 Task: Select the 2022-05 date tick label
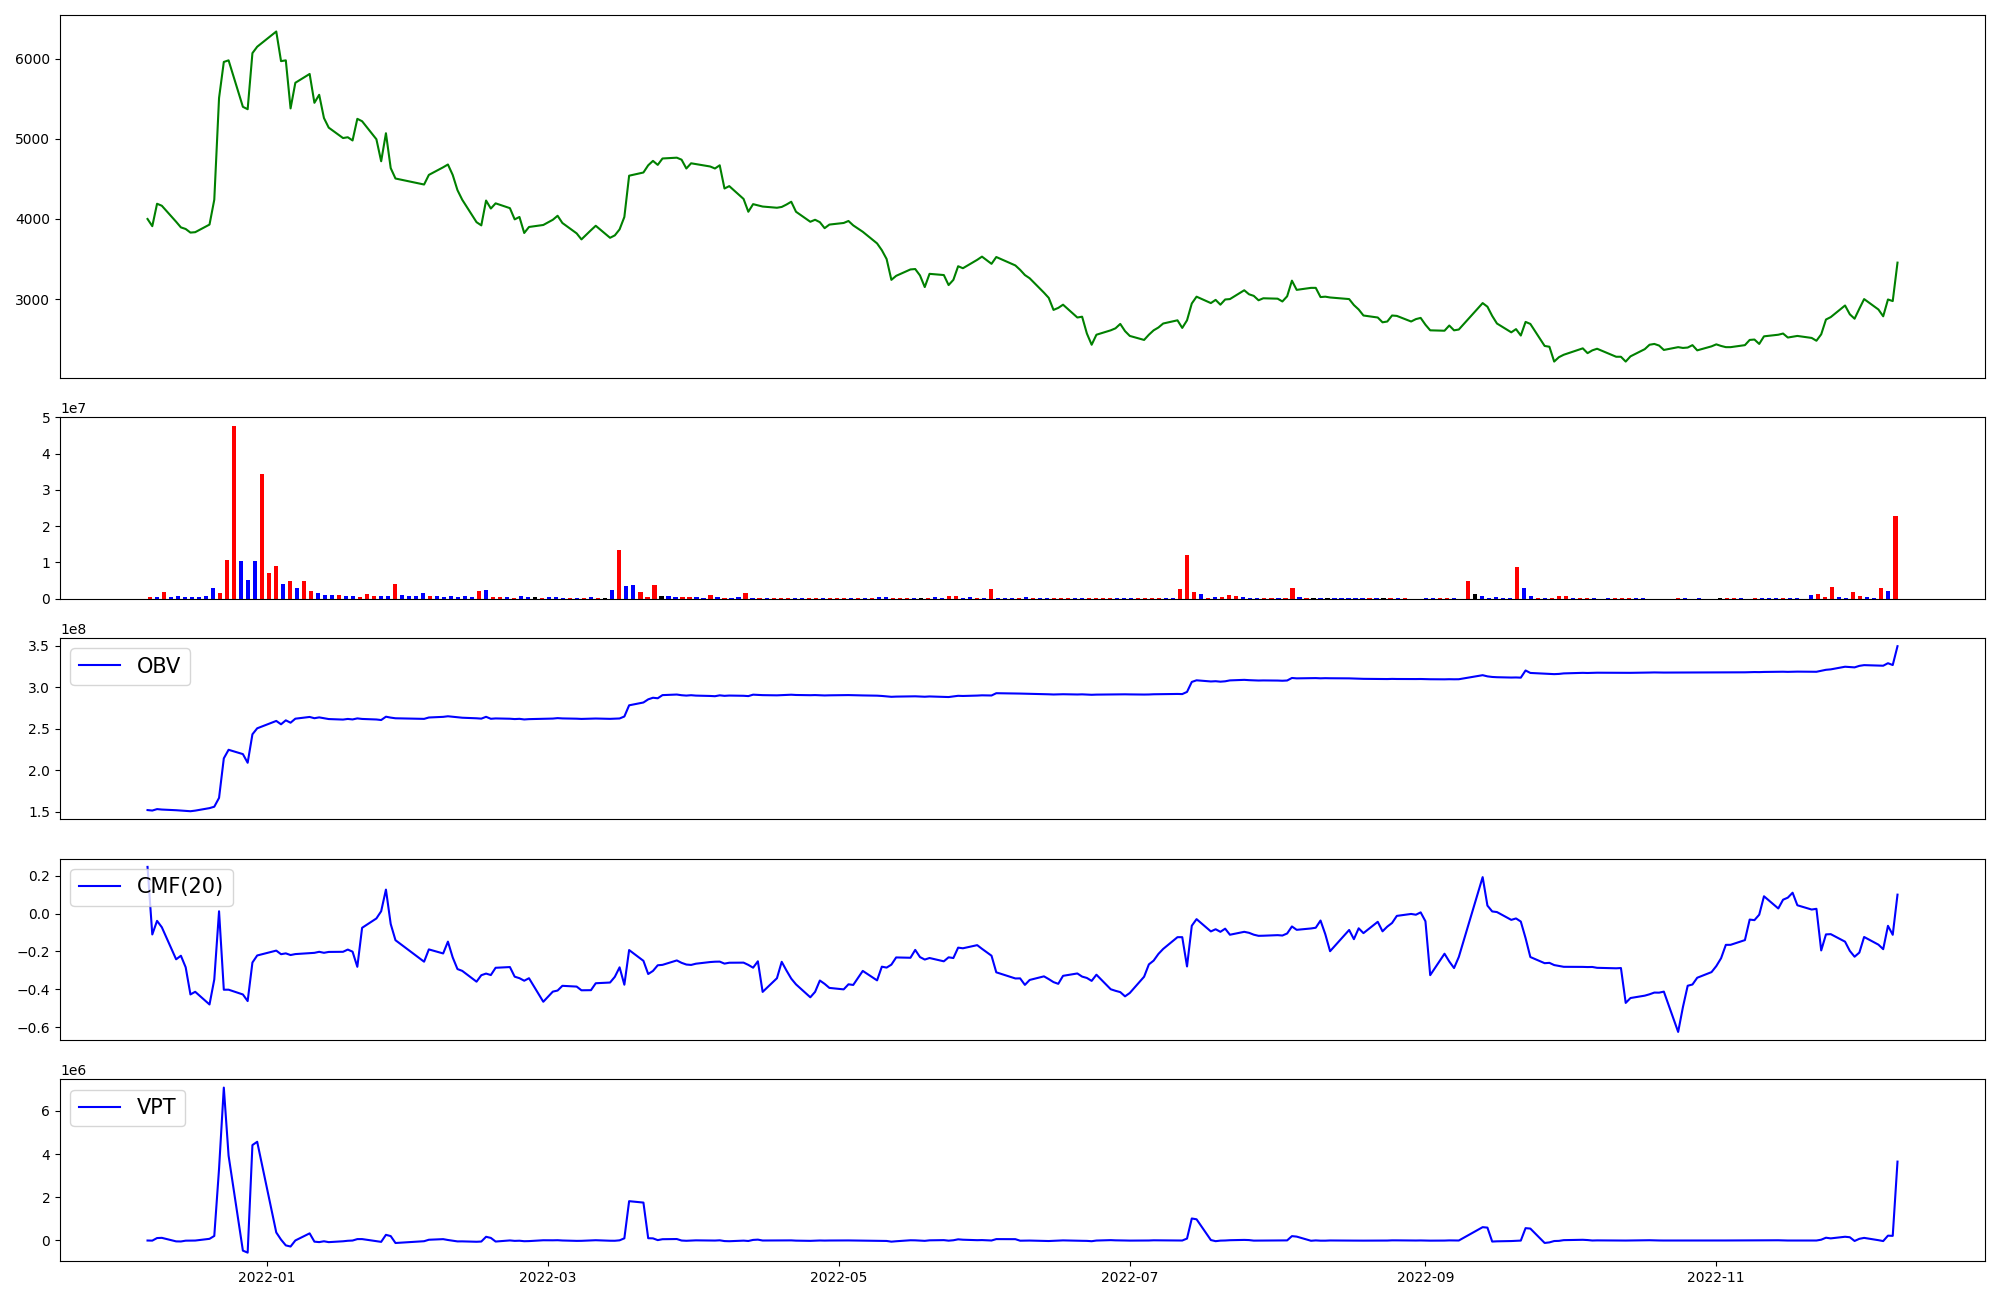pyautogui.click(x=838, y=1277)
